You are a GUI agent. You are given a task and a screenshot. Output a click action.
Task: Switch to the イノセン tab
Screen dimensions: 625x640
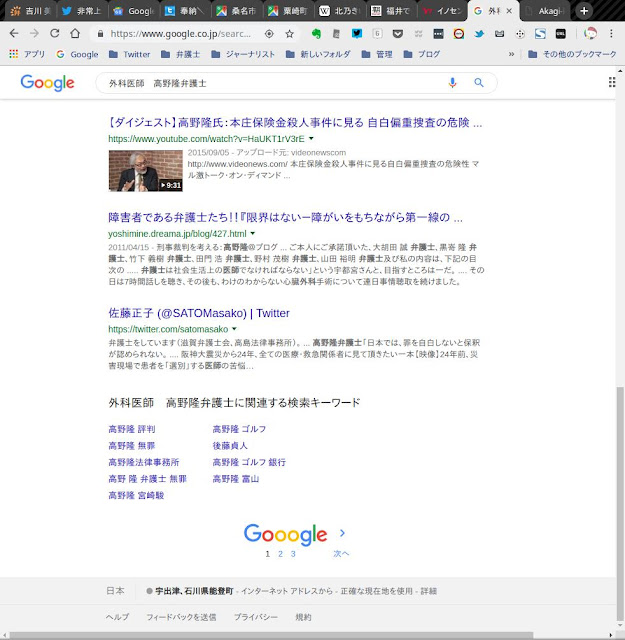coord(442,11)
